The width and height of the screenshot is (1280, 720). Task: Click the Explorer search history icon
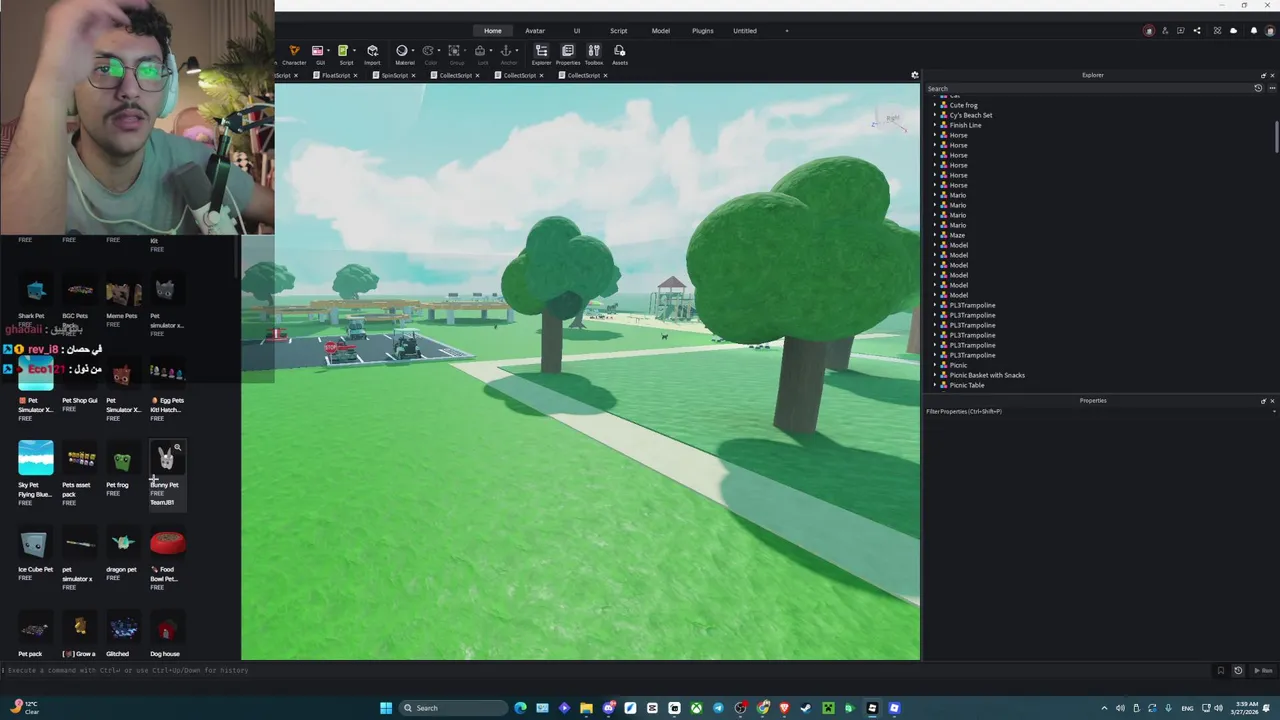point(1258,88)
